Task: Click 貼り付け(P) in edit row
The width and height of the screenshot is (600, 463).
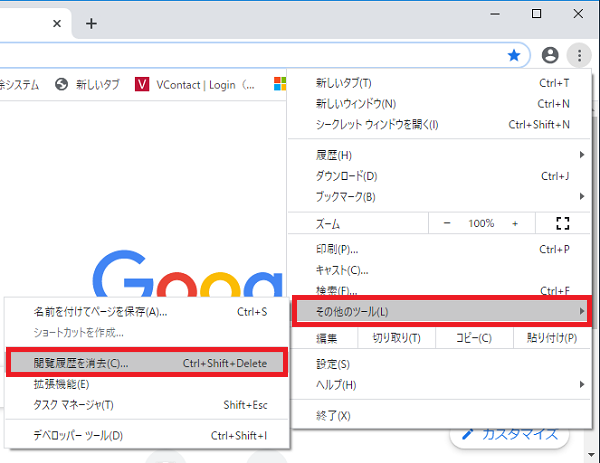Action: point(551,338)
